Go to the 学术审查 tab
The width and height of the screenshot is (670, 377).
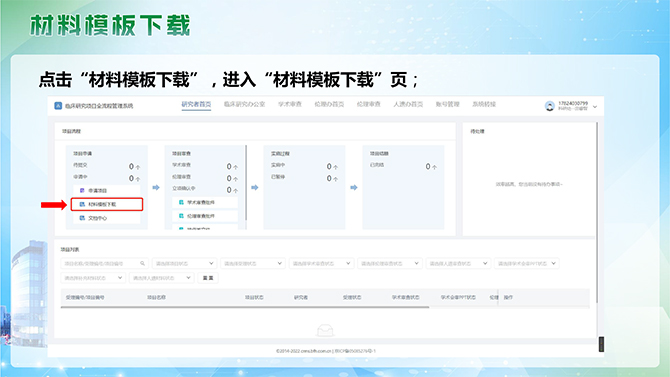[x=290, y=104]
